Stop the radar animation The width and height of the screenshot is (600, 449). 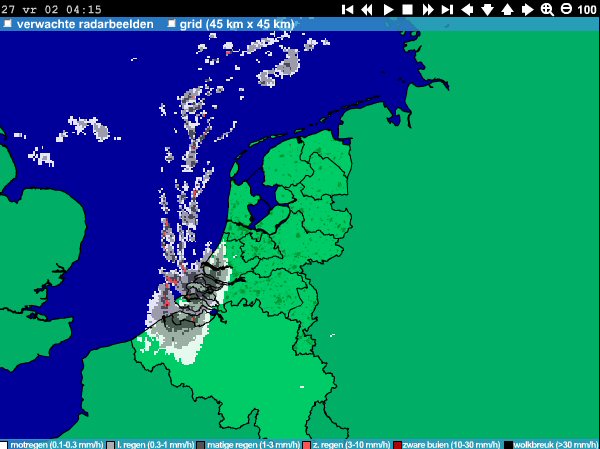pos(408,9)
